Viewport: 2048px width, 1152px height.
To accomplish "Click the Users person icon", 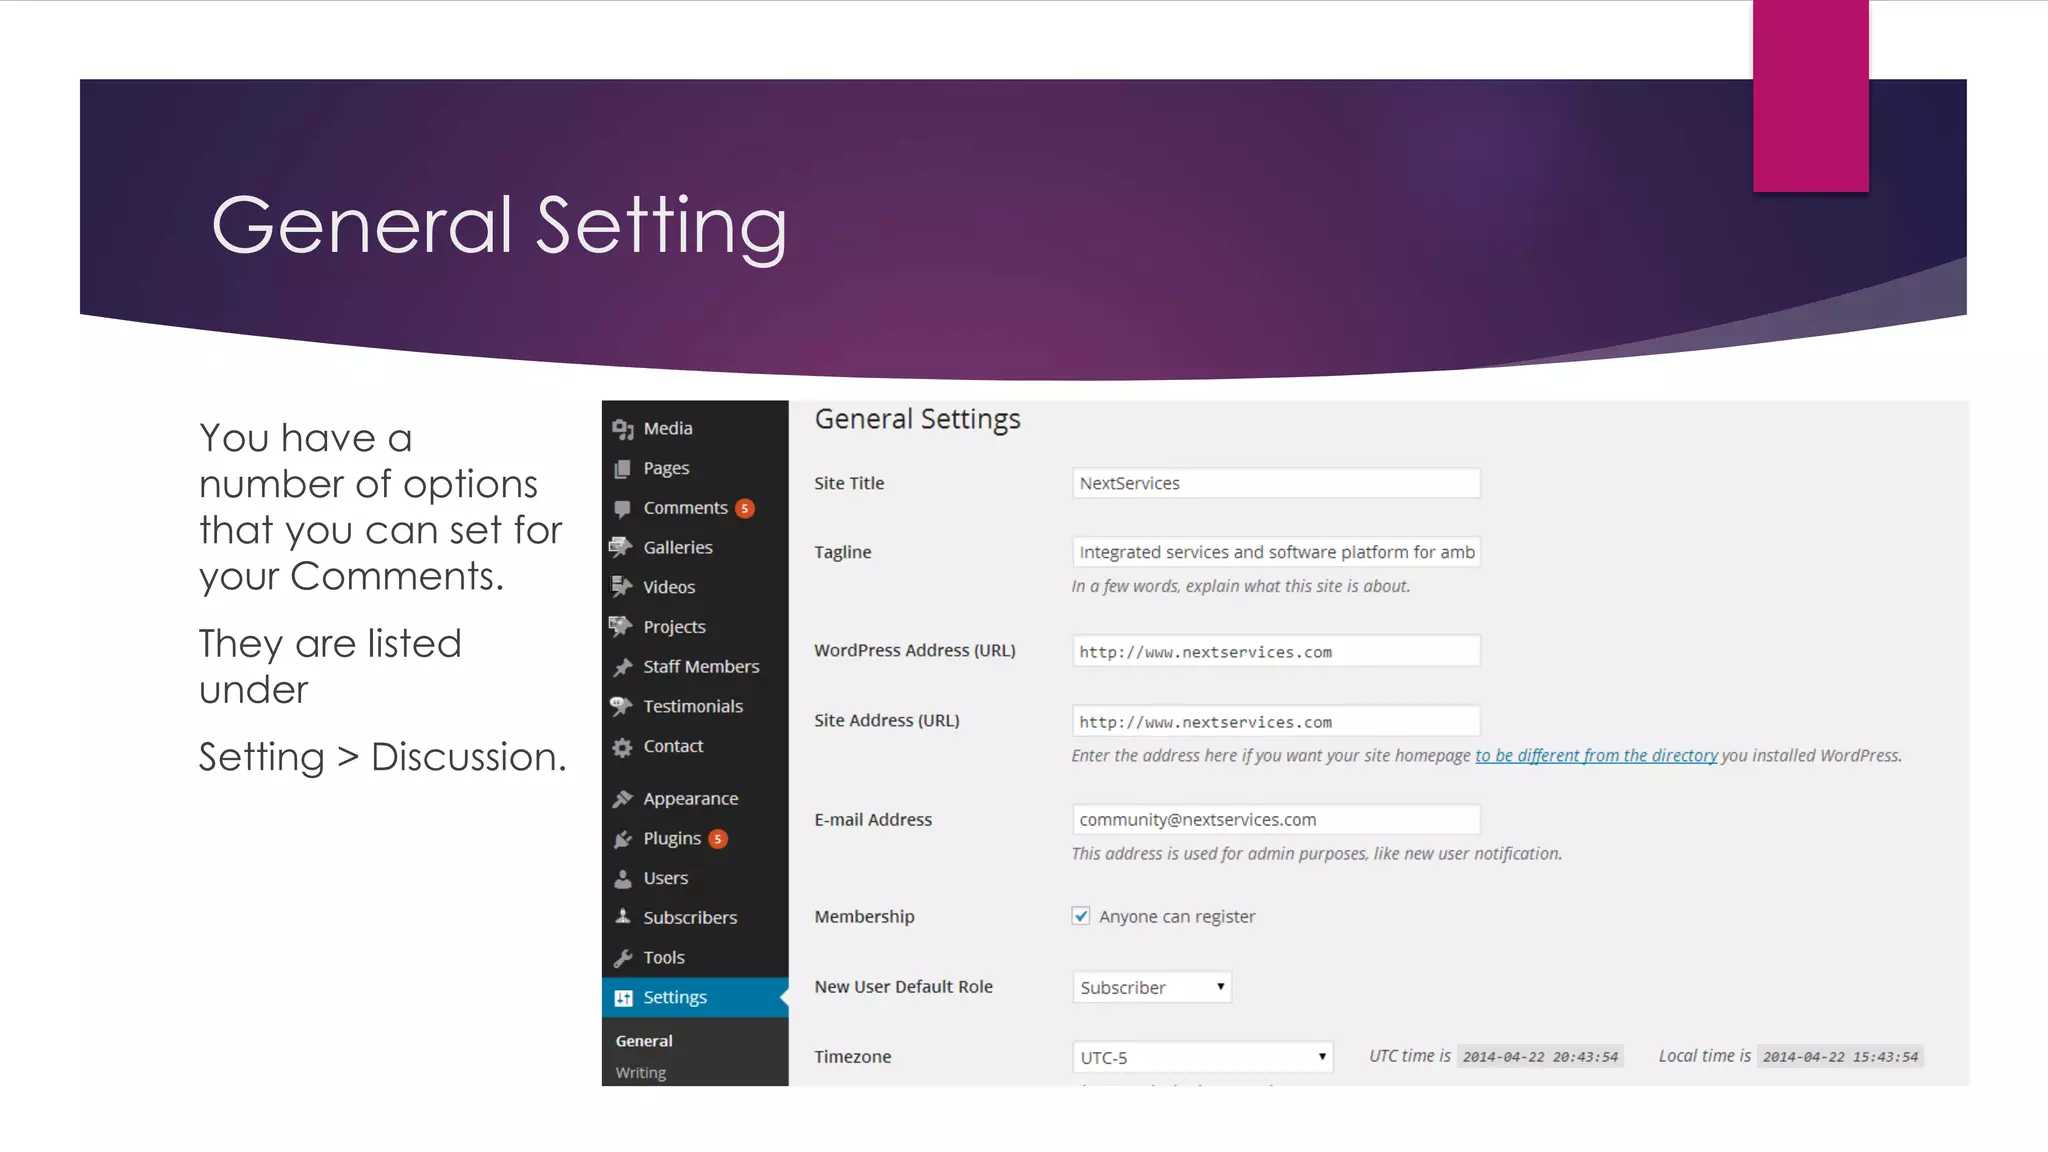I will point(623,878).
